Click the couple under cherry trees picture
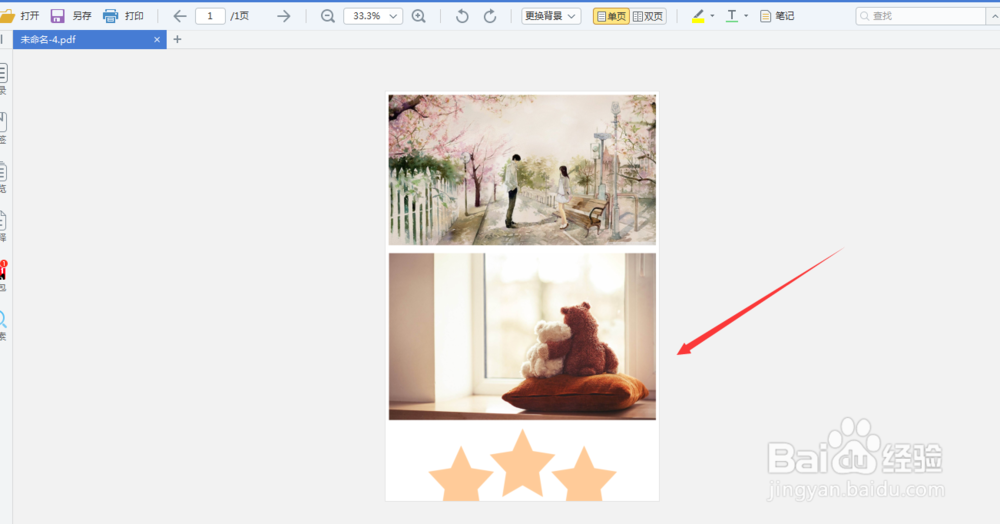Image resolution: width=1000 pixels, height=524 pixels. coord(522,170)
